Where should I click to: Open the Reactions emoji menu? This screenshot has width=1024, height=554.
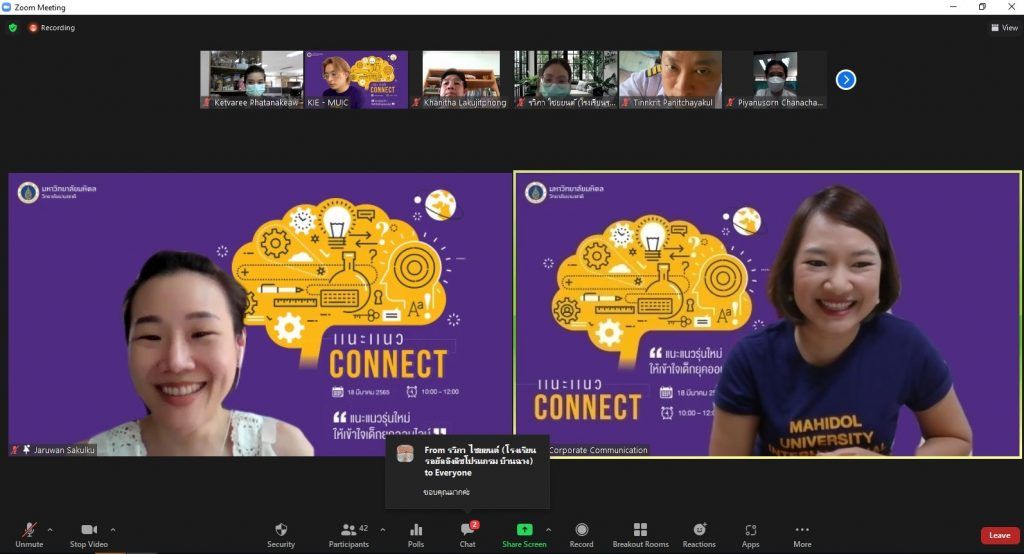click(699, 534)
